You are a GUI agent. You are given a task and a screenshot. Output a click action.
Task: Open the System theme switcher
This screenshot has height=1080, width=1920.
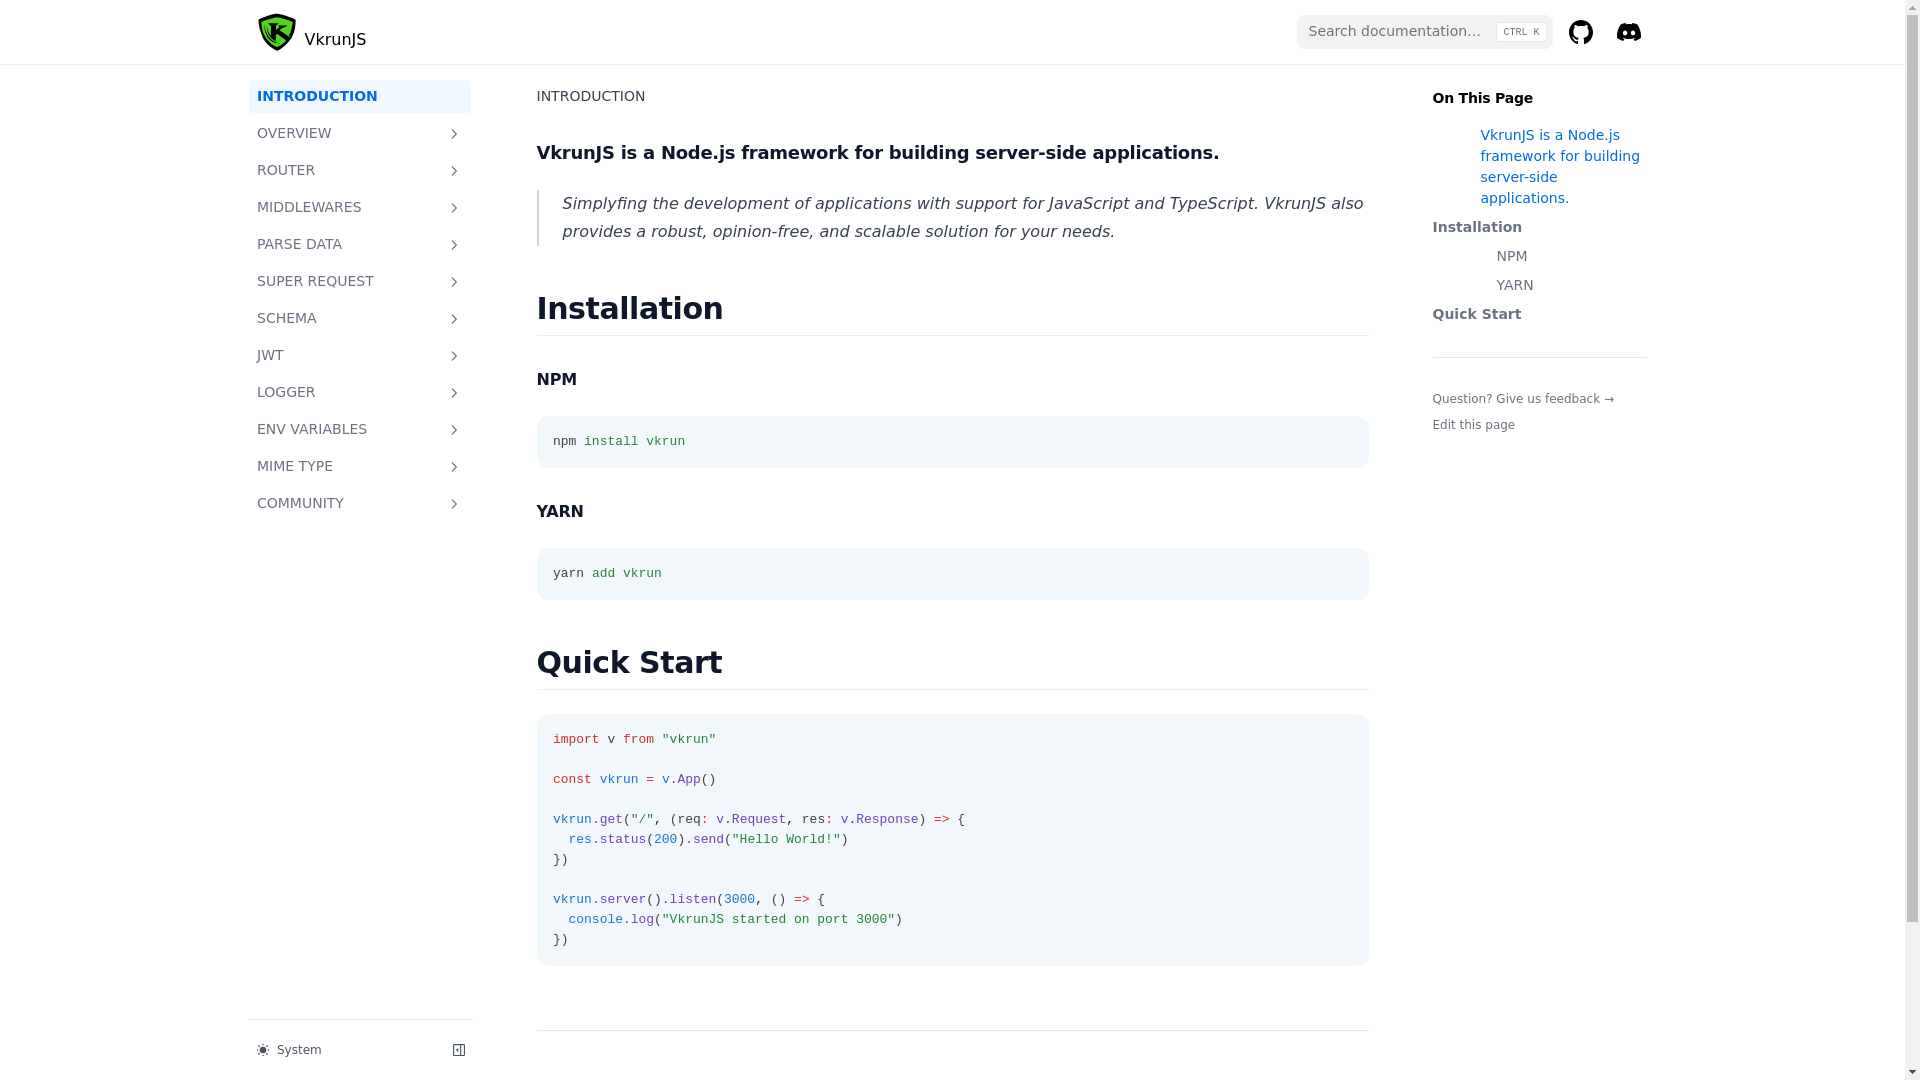(x=290, y=1050)
